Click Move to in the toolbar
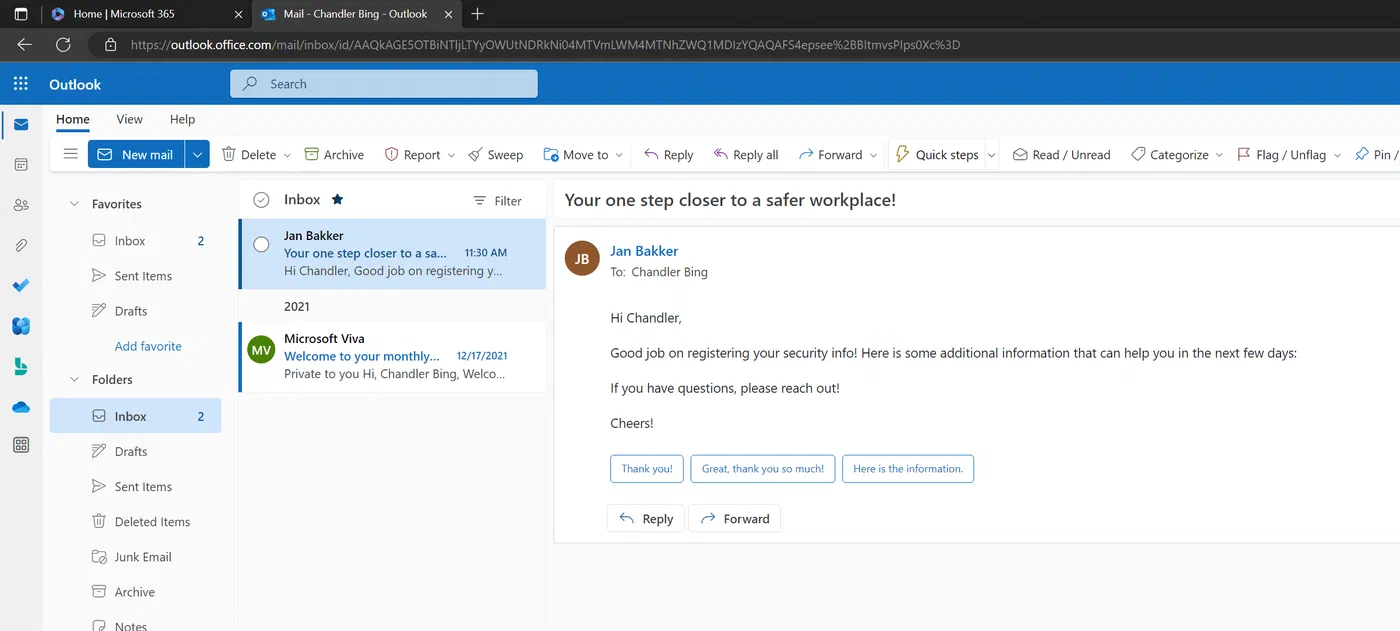Screen dimensions: 1400x631 point(576,155)
